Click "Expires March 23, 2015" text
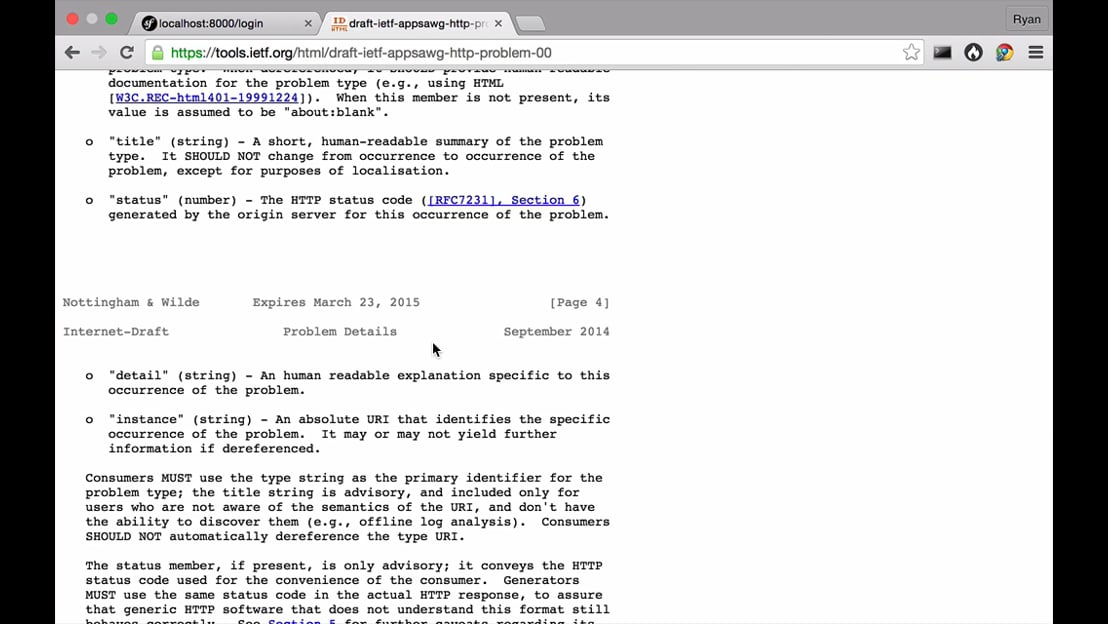The width and height of the screenshot is (1108, 624). (x=336, y=302)
